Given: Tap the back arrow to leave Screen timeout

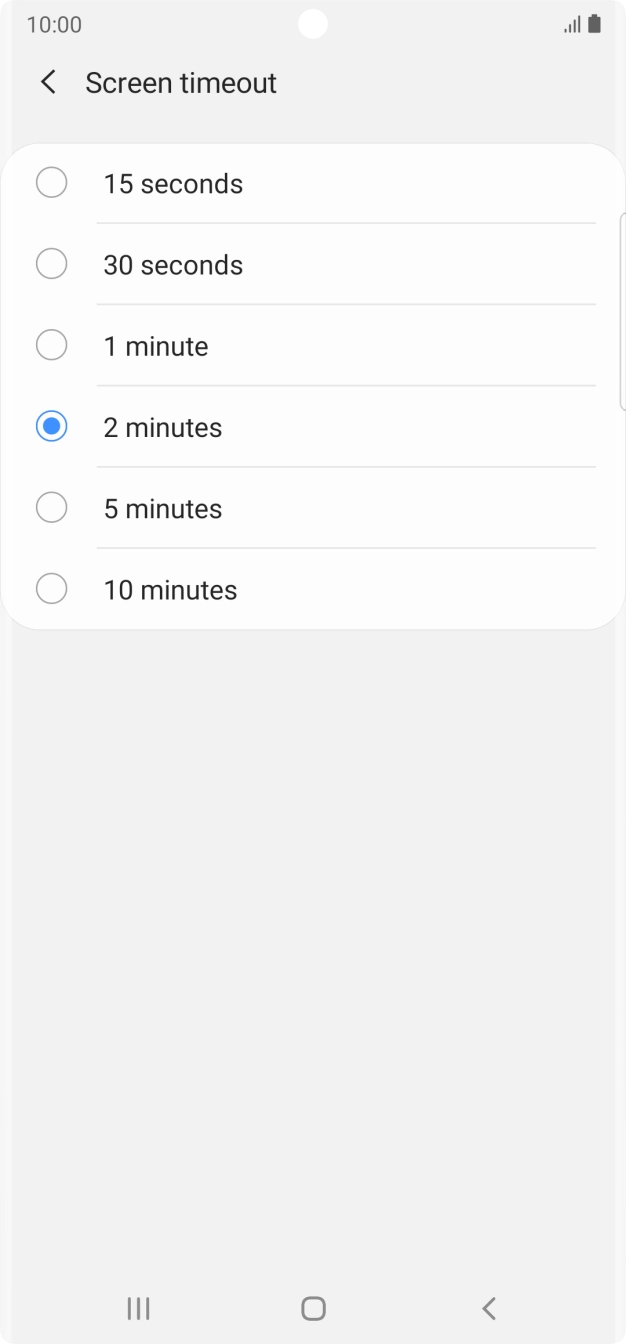Looking at the screenshot, I should 47,82.
